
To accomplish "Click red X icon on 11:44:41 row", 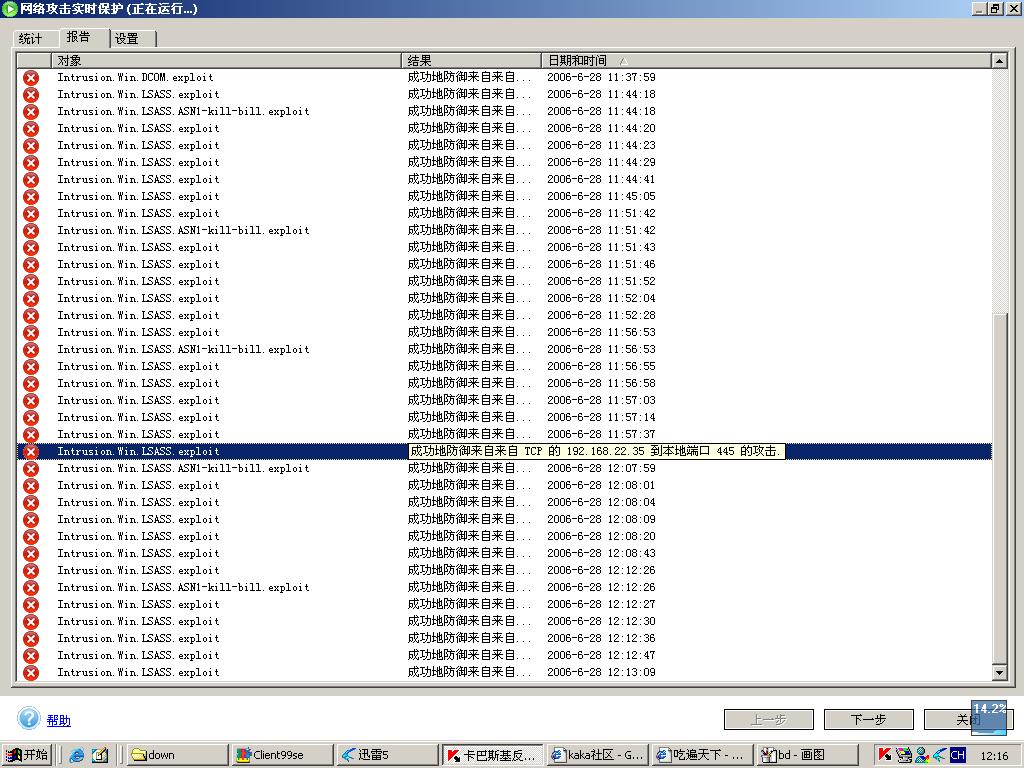I will pyautogui.click(x=31, y=180).
